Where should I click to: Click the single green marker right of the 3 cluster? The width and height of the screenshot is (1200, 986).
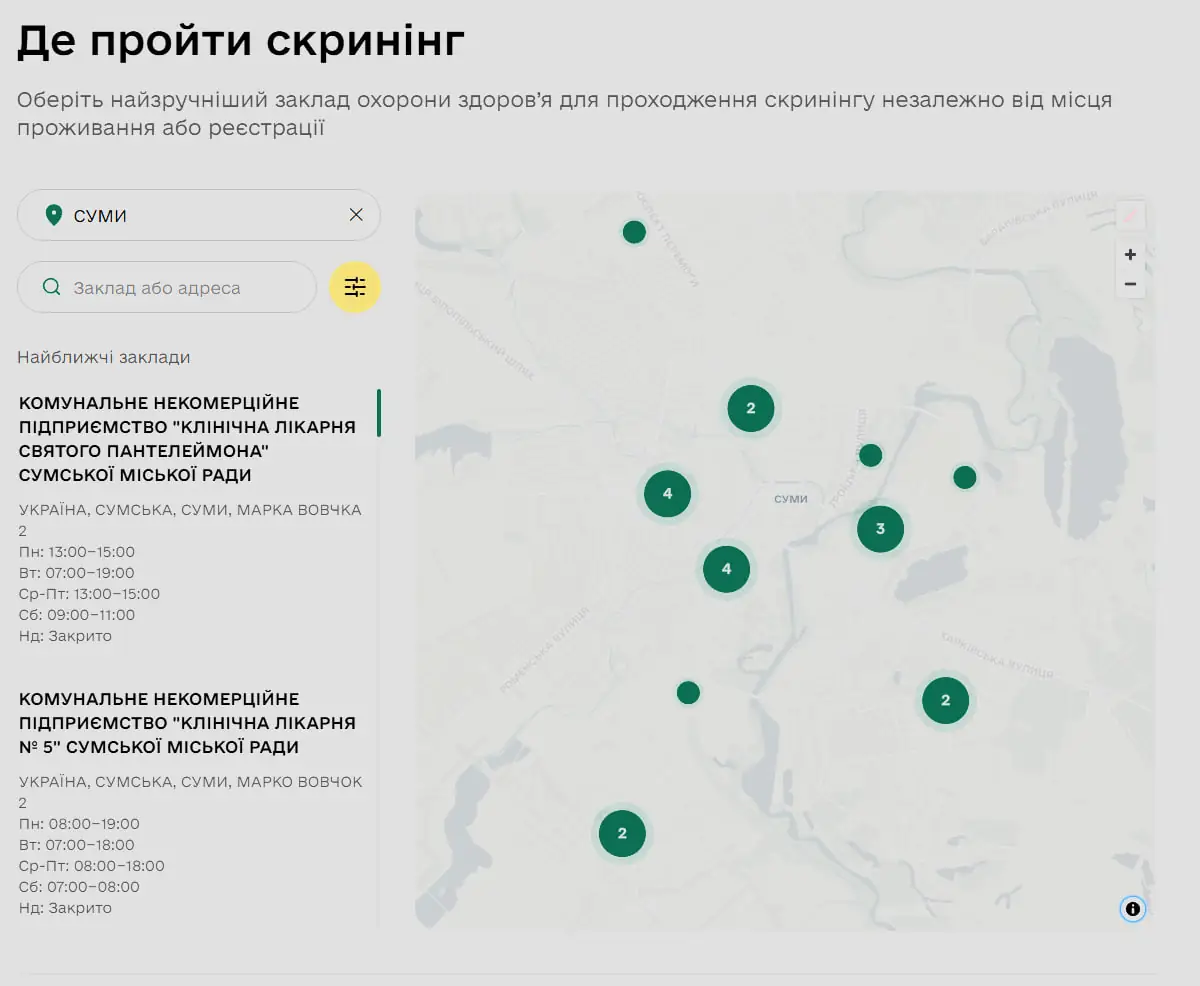coord(964,477)
